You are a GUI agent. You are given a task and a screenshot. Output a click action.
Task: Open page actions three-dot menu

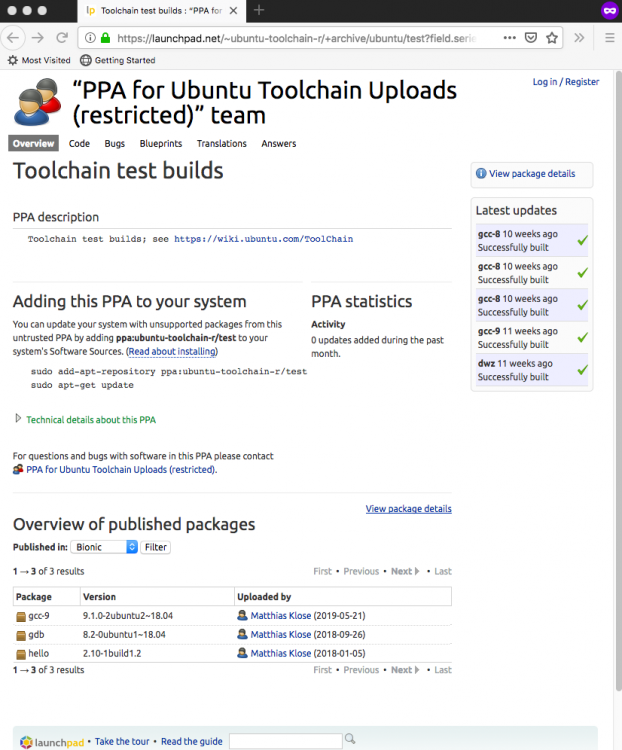(x=510, y=38)
